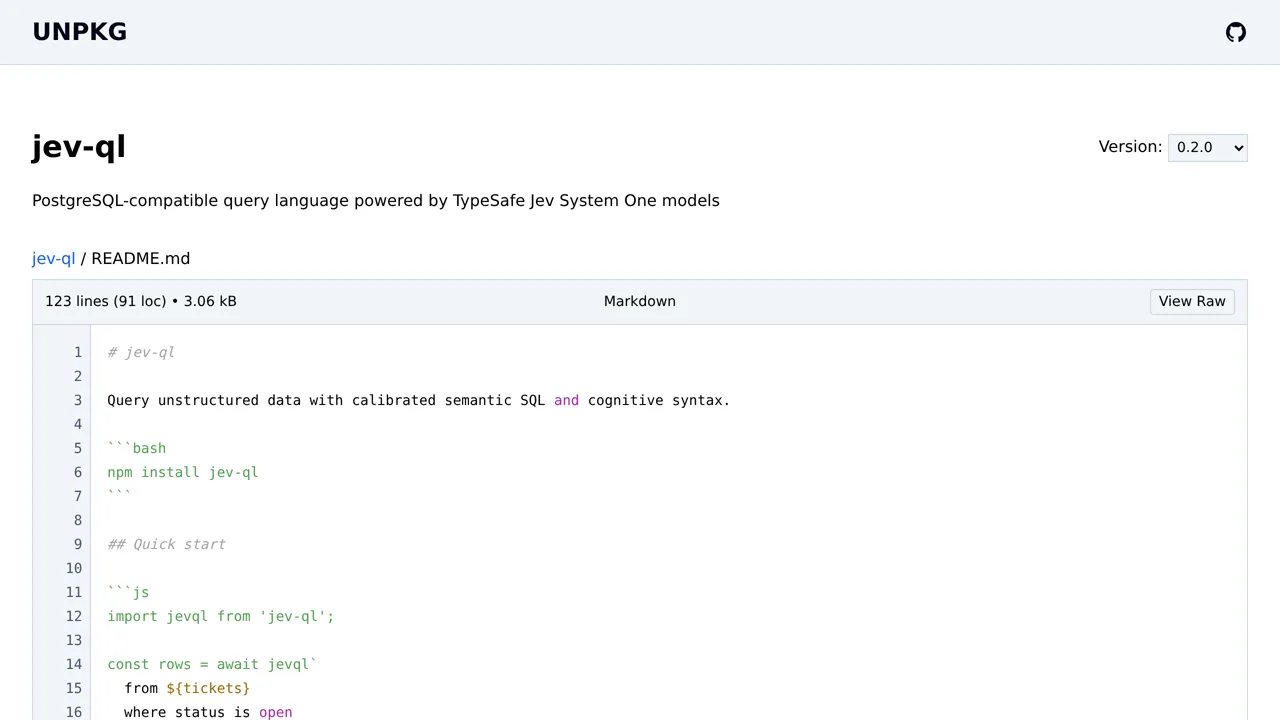
Task: Click line number 14
Action: [73, 664]
